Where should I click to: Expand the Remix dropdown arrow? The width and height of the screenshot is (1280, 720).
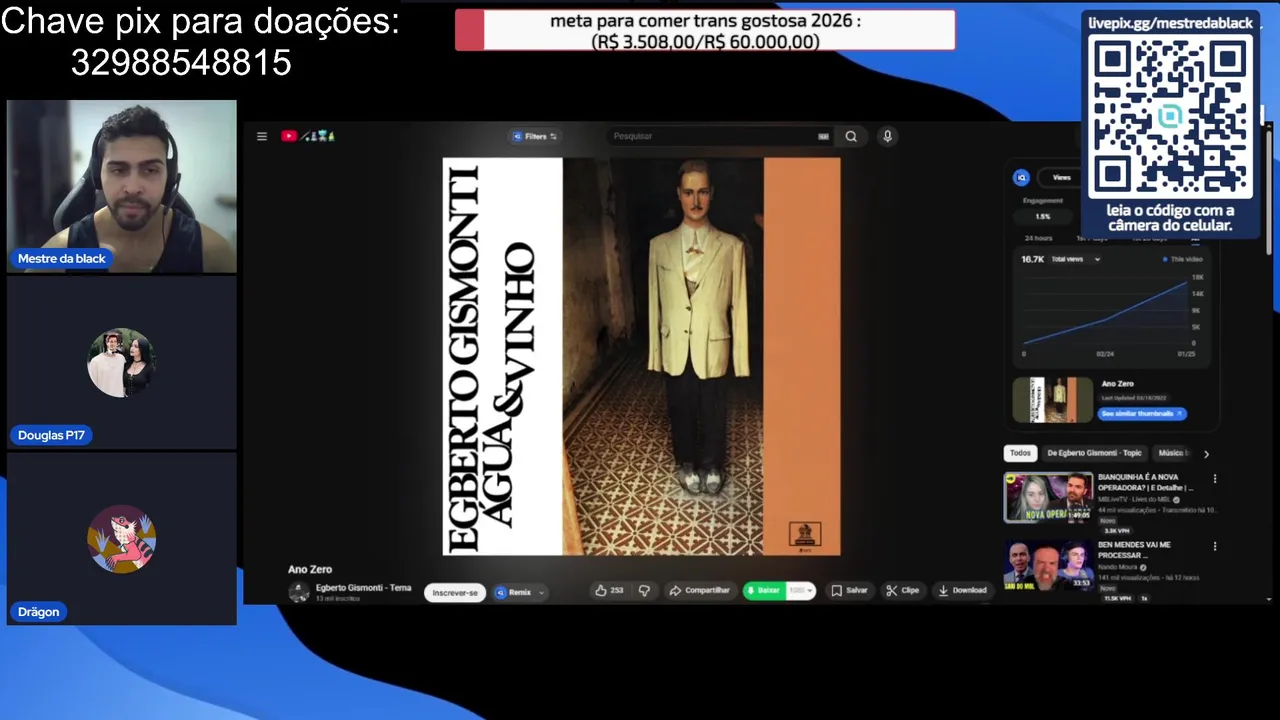(541, 592)
